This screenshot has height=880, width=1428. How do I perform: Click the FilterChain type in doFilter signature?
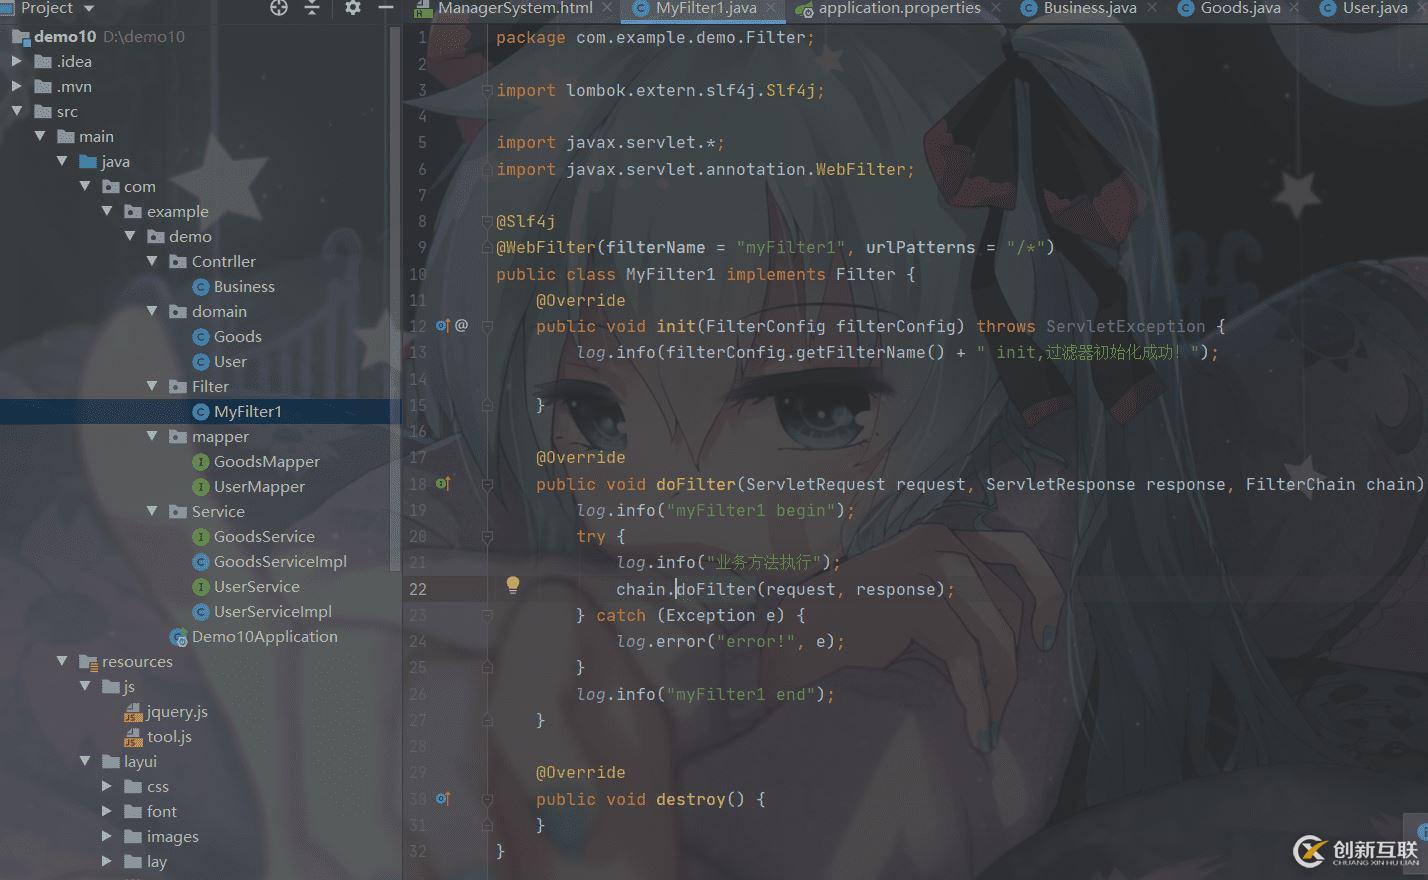point(1300,484)
